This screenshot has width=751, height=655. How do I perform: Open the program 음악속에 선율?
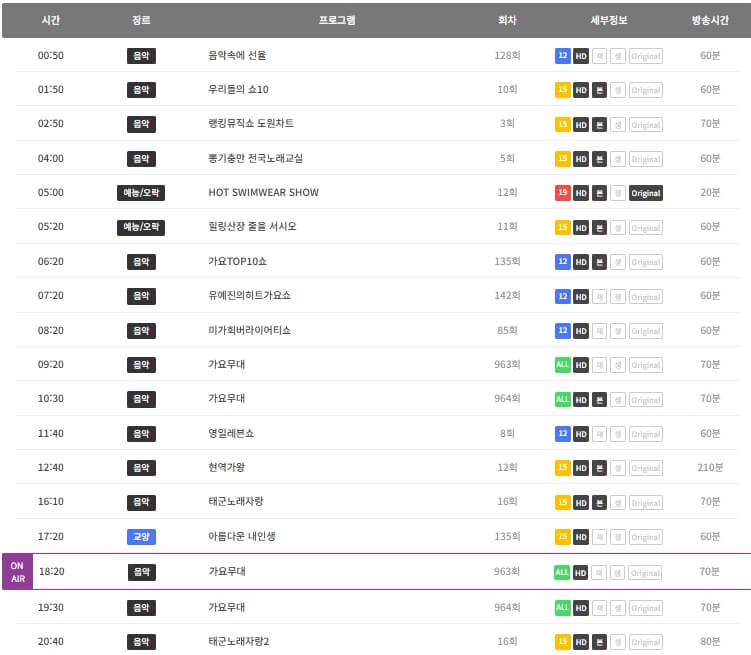(237, 56)
